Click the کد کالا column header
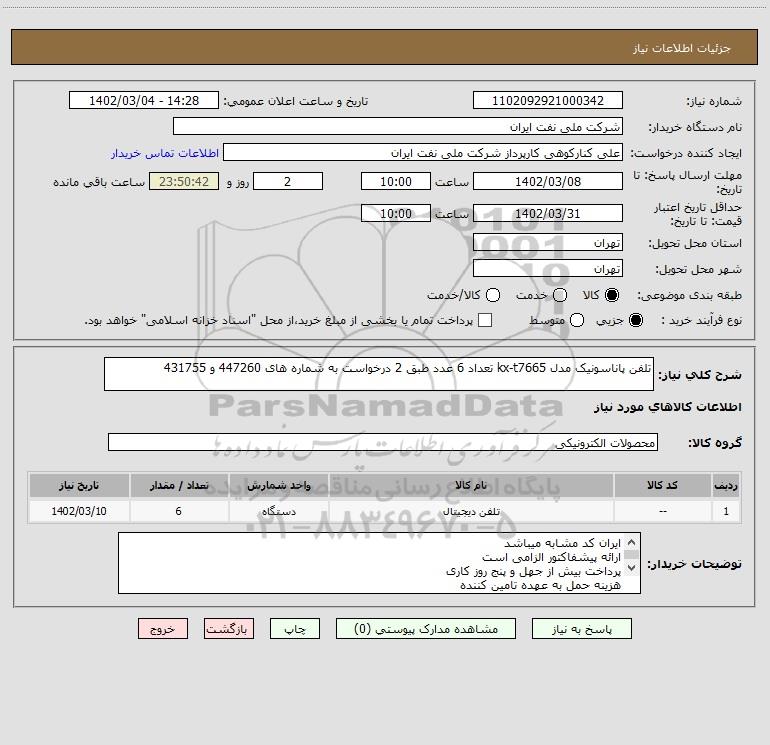The image size is (770, 745). click(662, 485)
